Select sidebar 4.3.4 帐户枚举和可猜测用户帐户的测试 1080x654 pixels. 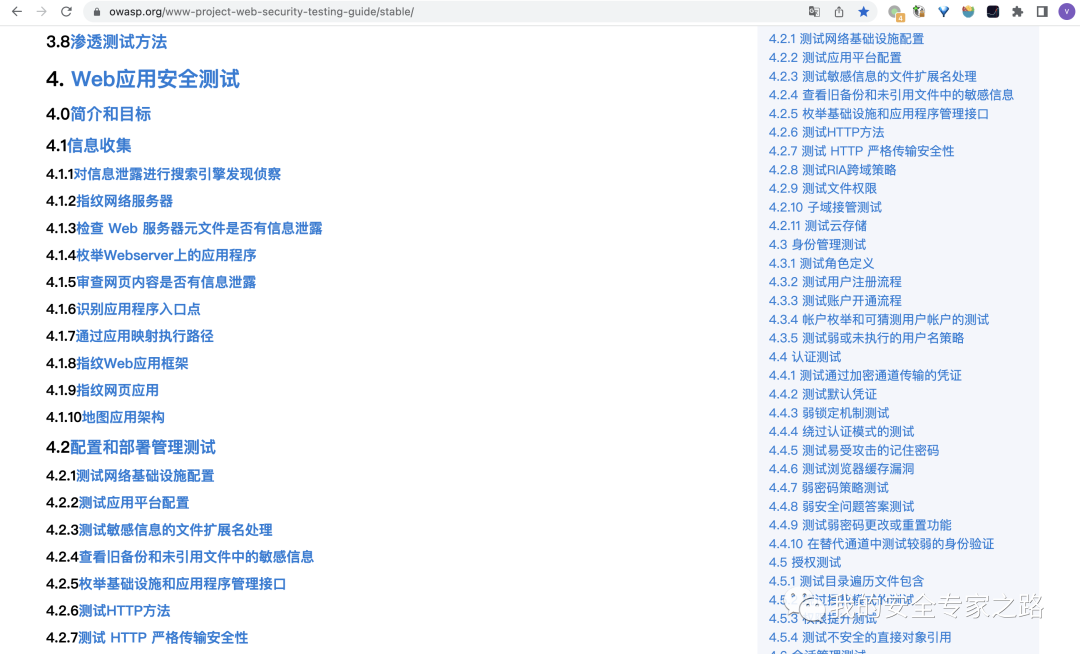[x=879, y=319]
